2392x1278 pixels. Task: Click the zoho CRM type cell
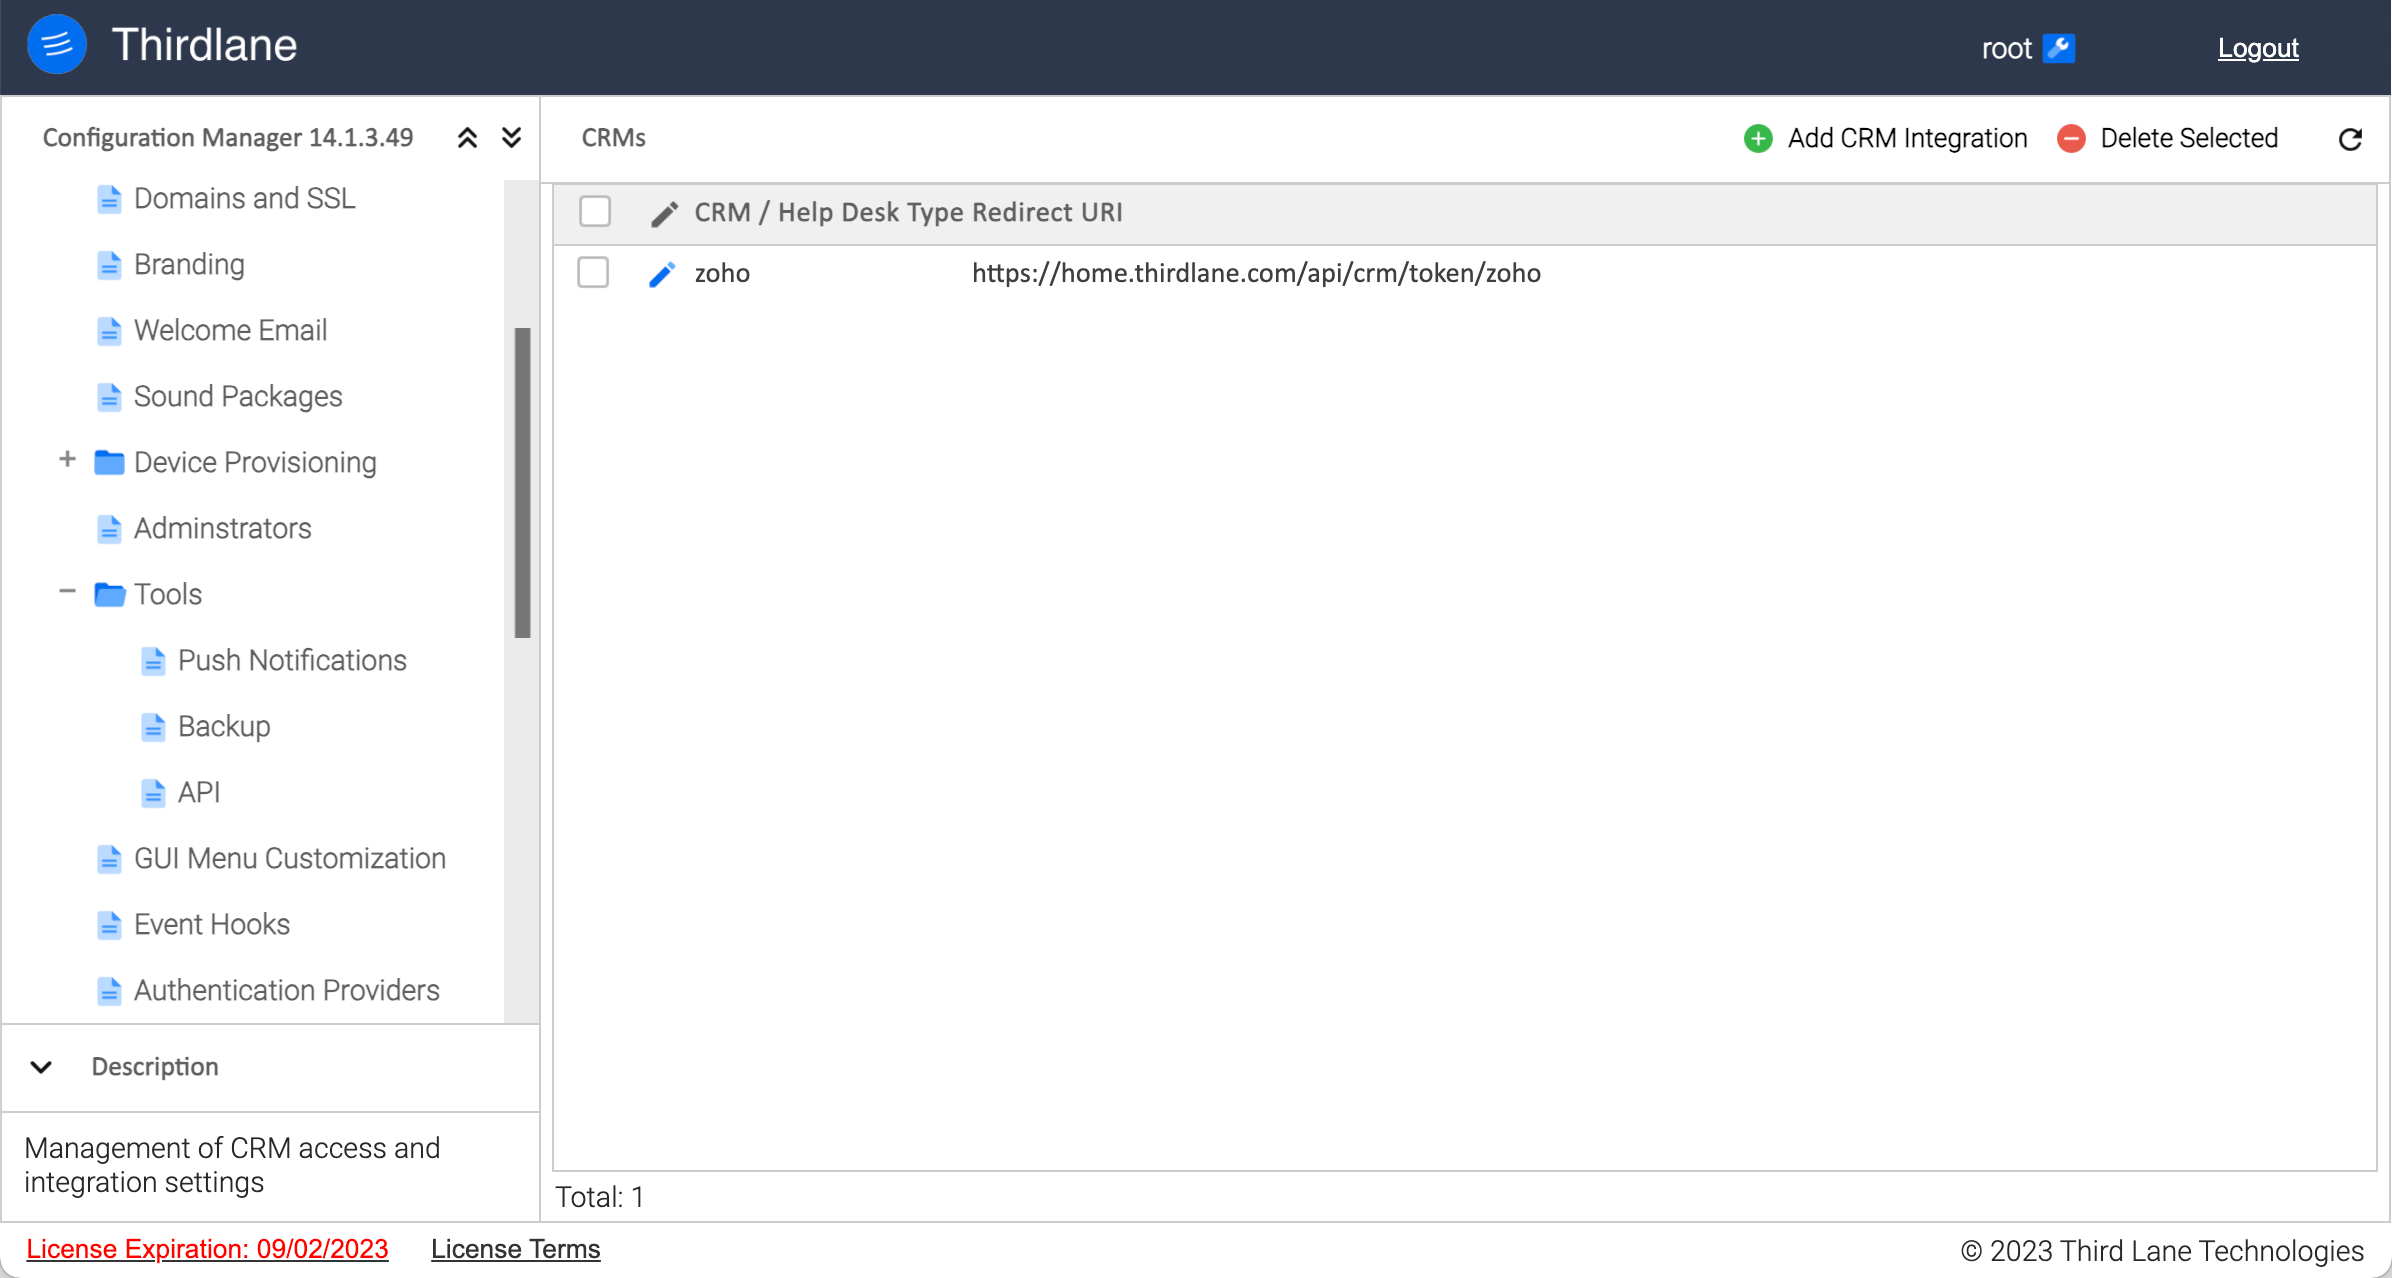coord(722,273)
